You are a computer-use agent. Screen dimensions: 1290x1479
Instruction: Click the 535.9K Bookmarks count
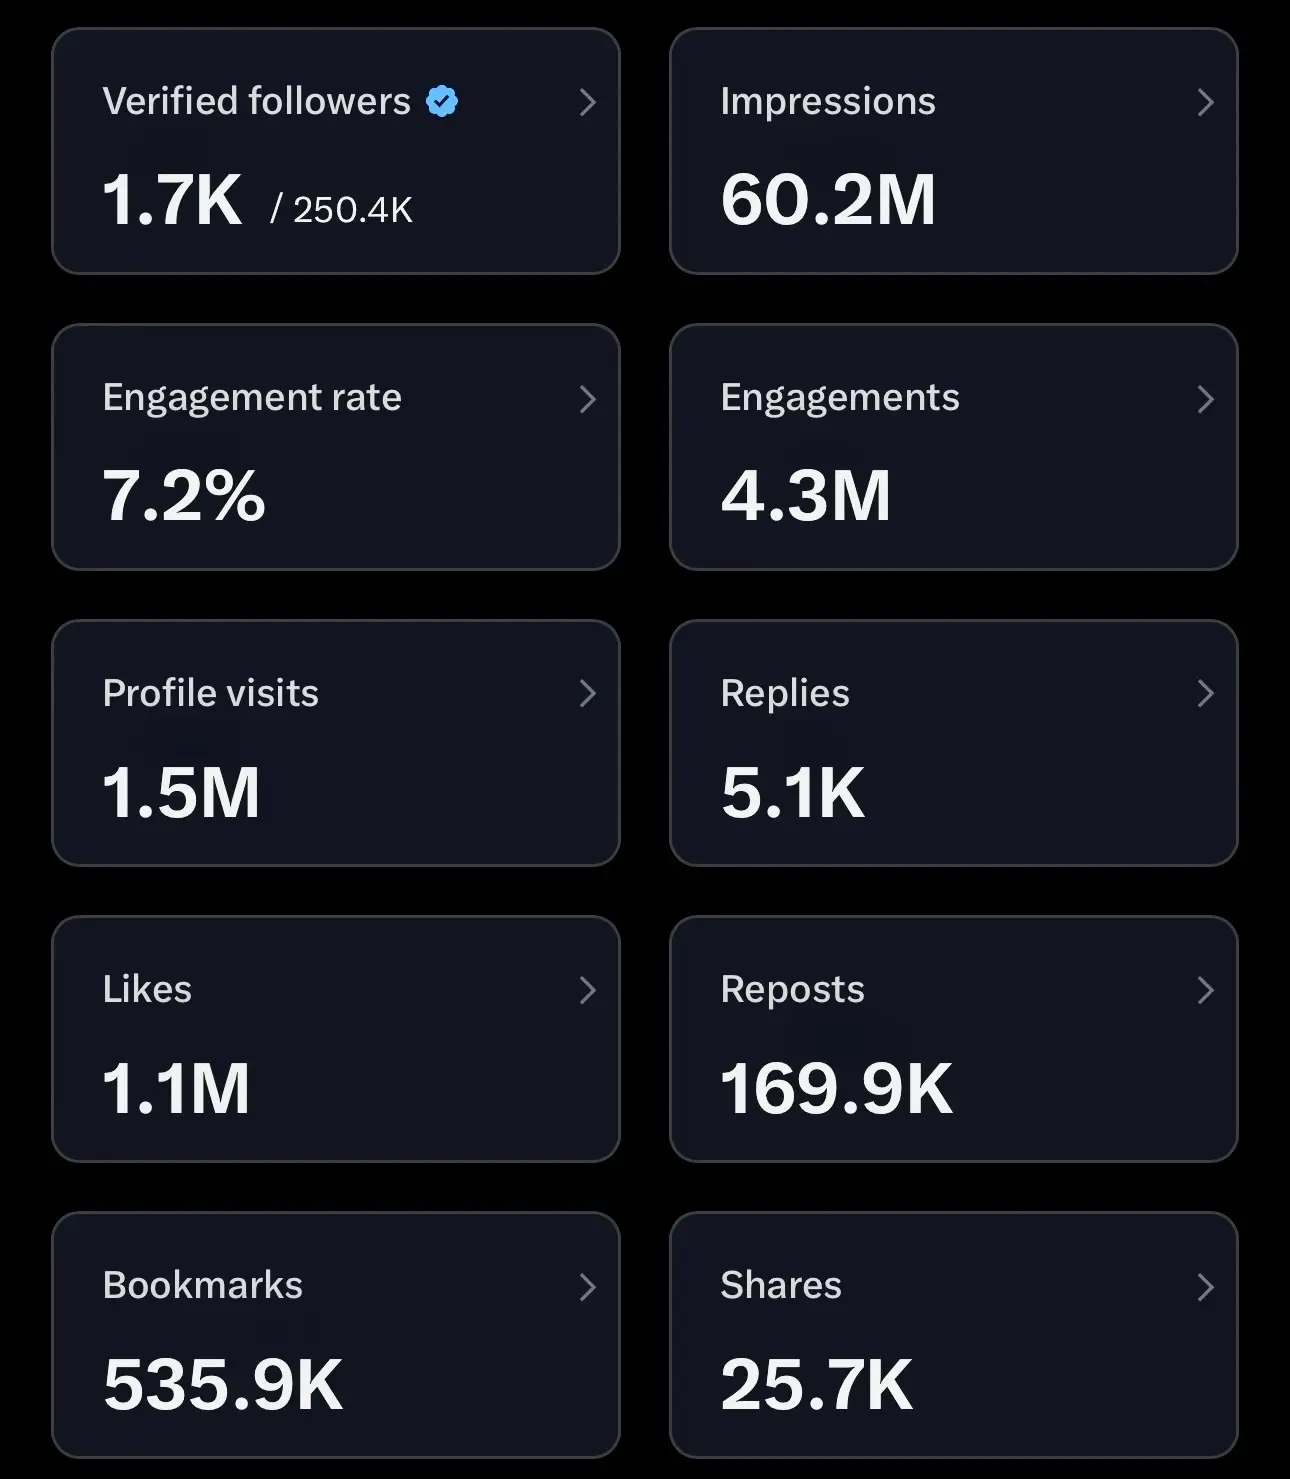(x=223, y=1384)
